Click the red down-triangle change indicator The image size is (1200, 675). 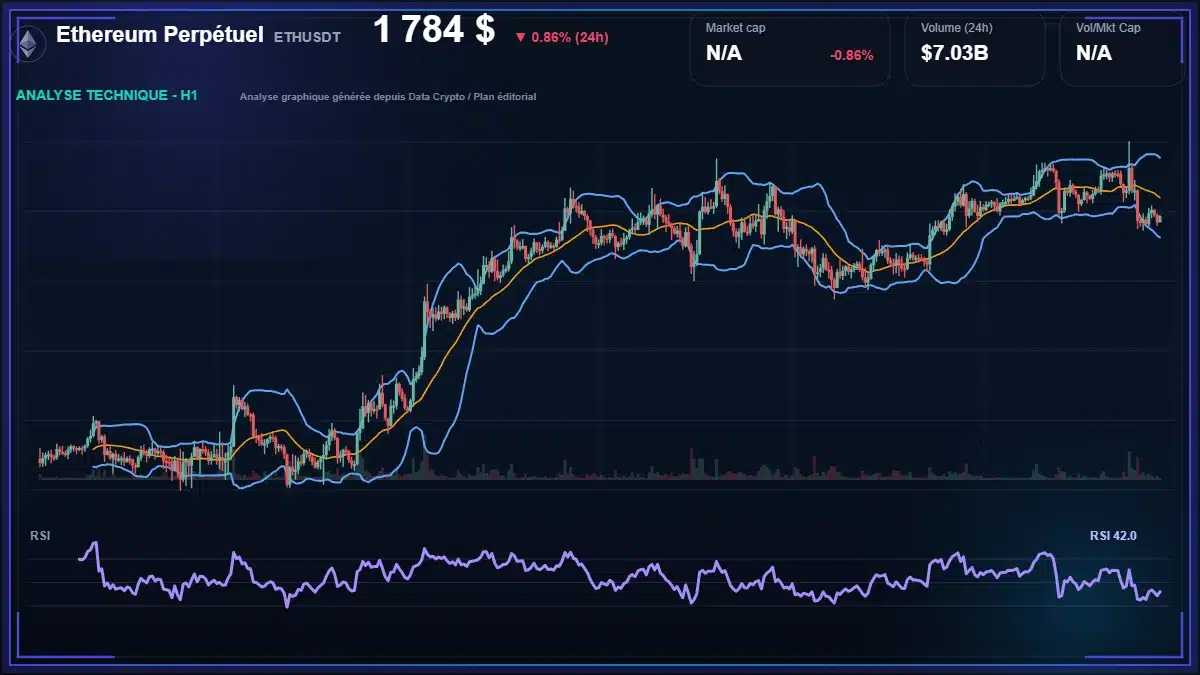pyautogui.click(x=520, y=38)
